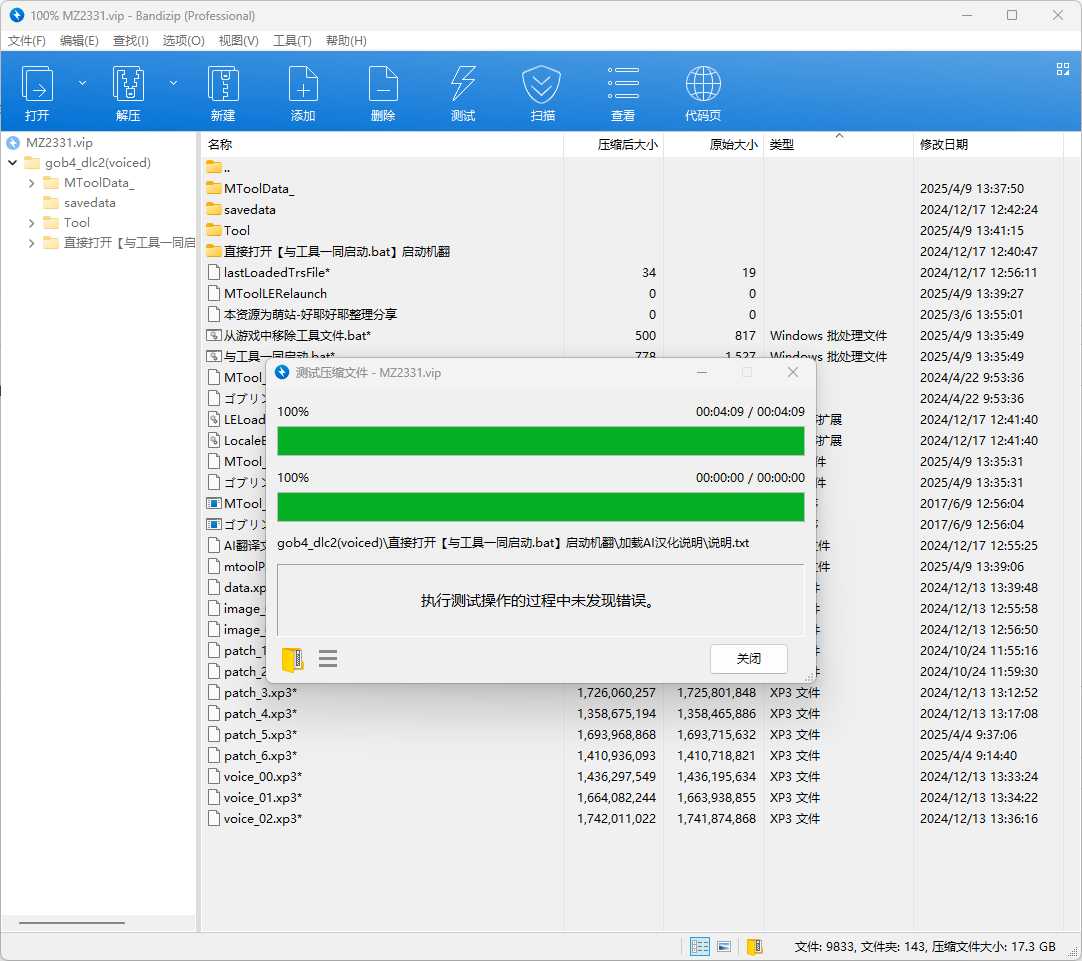Click the Code page (代码页) globe icon
The image size is (1082, 961).
coord(703,86)
